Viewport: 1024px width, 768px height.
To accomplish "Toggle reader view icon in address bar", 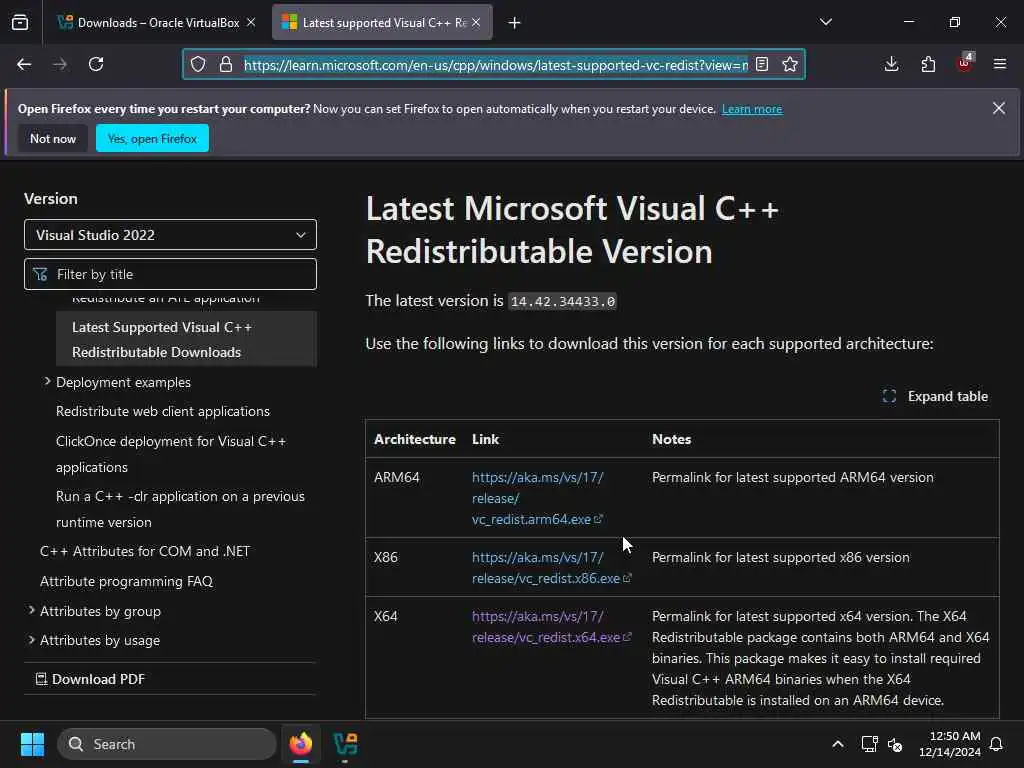I will click(x=761, y=64).
